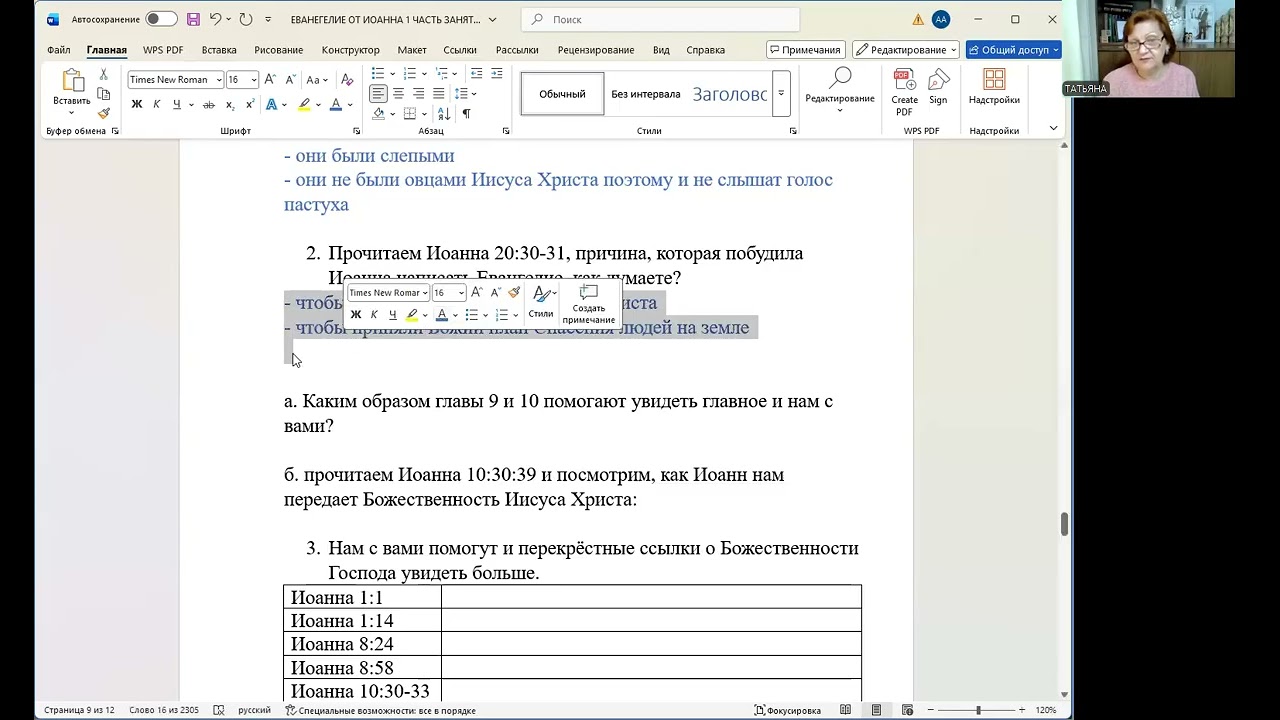Apply the Заголовок style
This screenshot has height=720, width=1280.
pos(730,94)
